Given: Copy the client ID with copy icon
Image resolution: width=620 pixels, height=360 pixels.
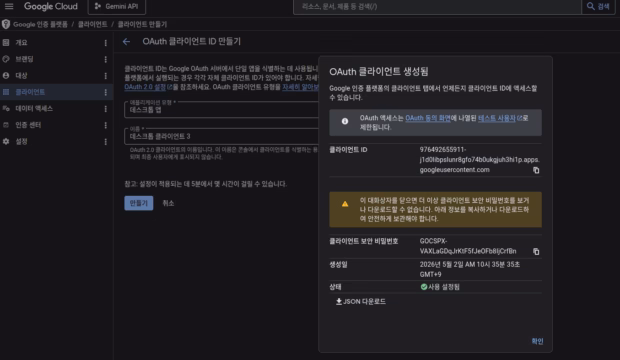Looking at the screenshot, I should tap(536, 170).
